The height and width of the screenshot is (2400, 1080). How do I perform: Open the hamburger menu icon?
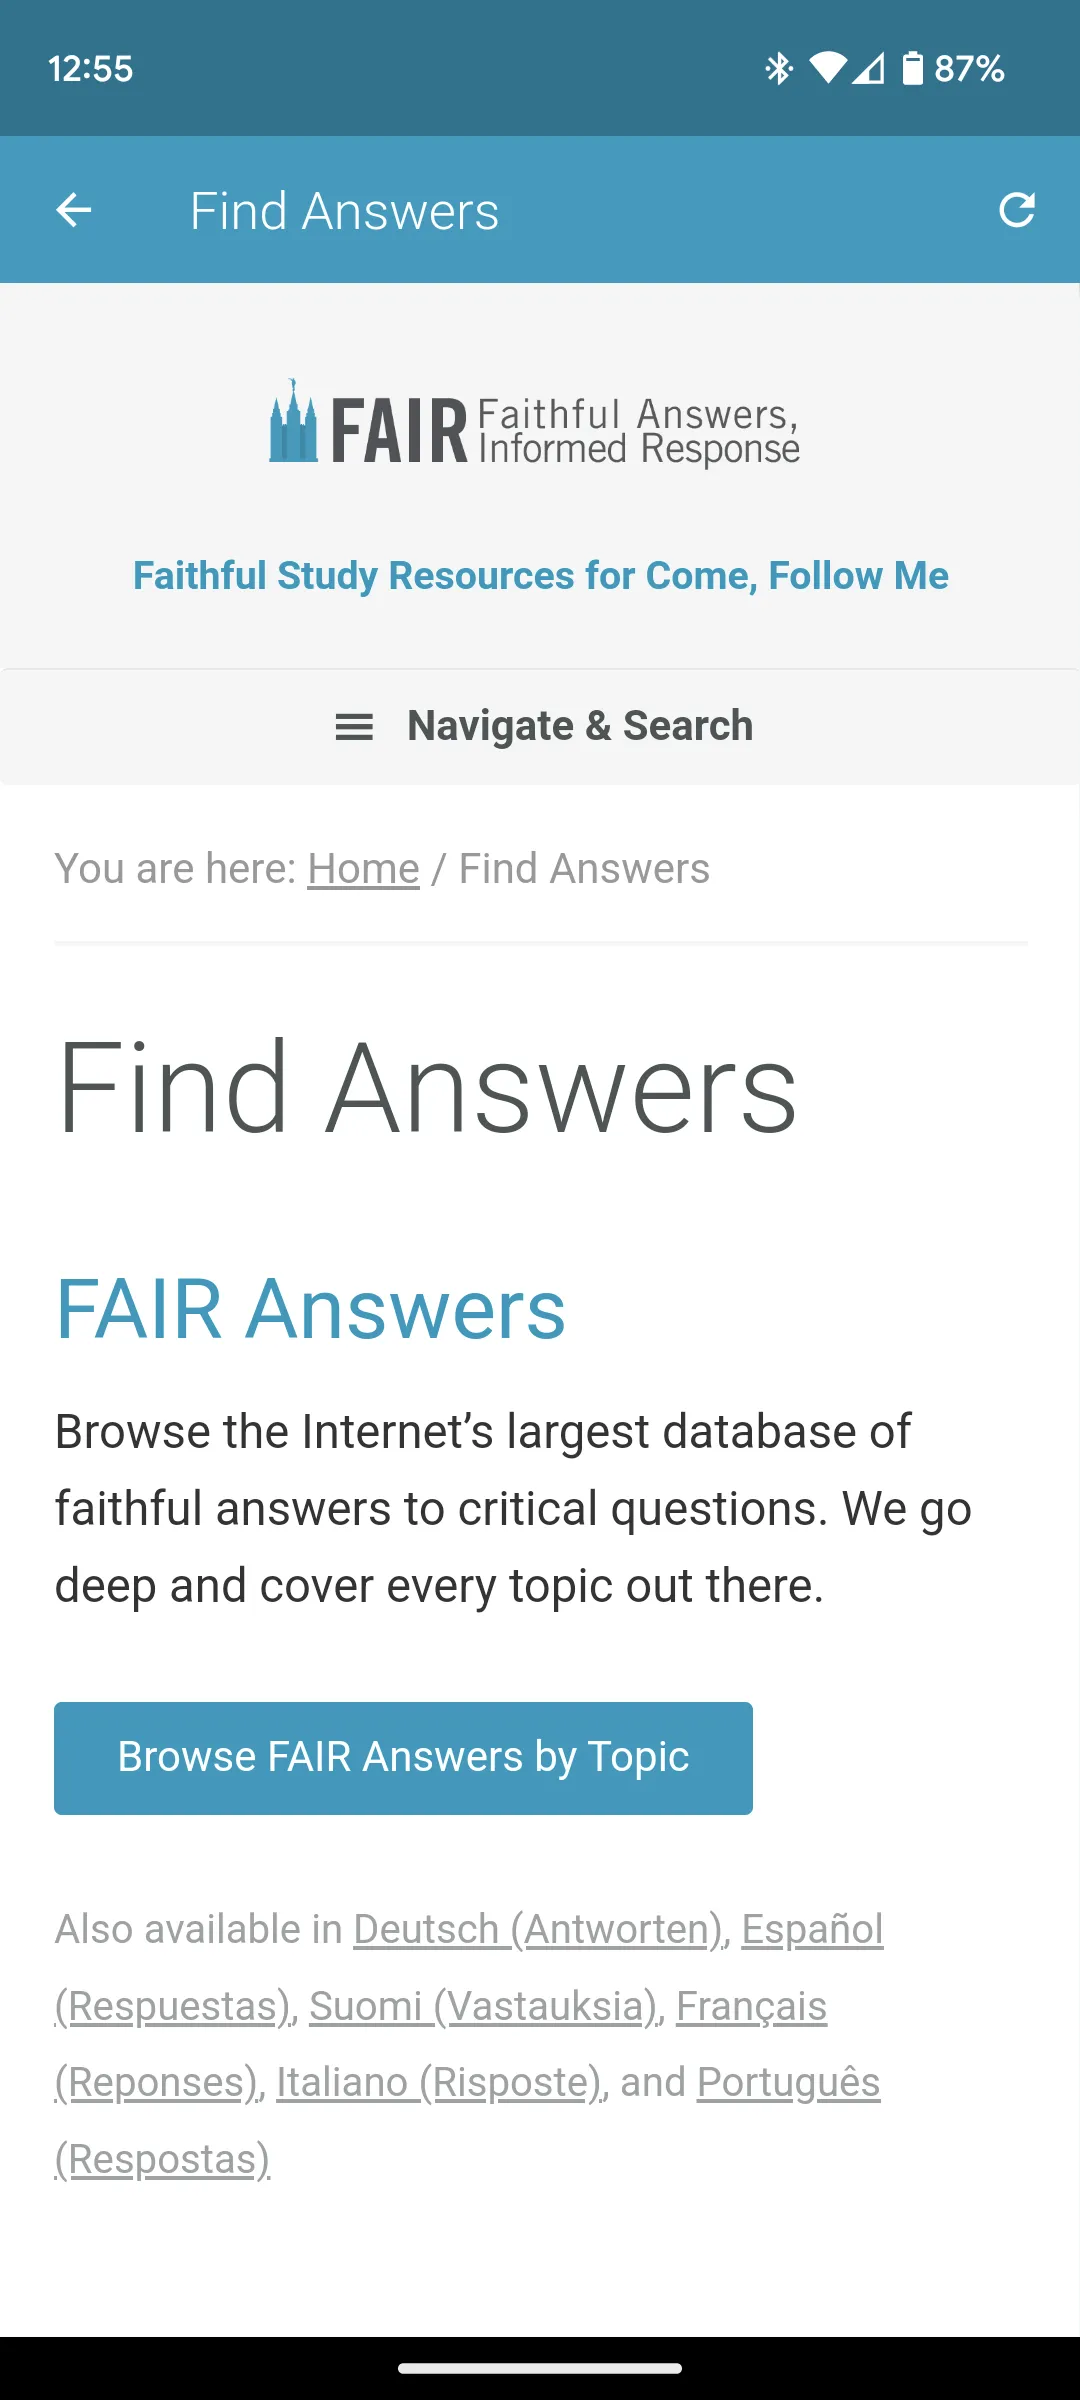pyautogui.click(x=354, y=727)
